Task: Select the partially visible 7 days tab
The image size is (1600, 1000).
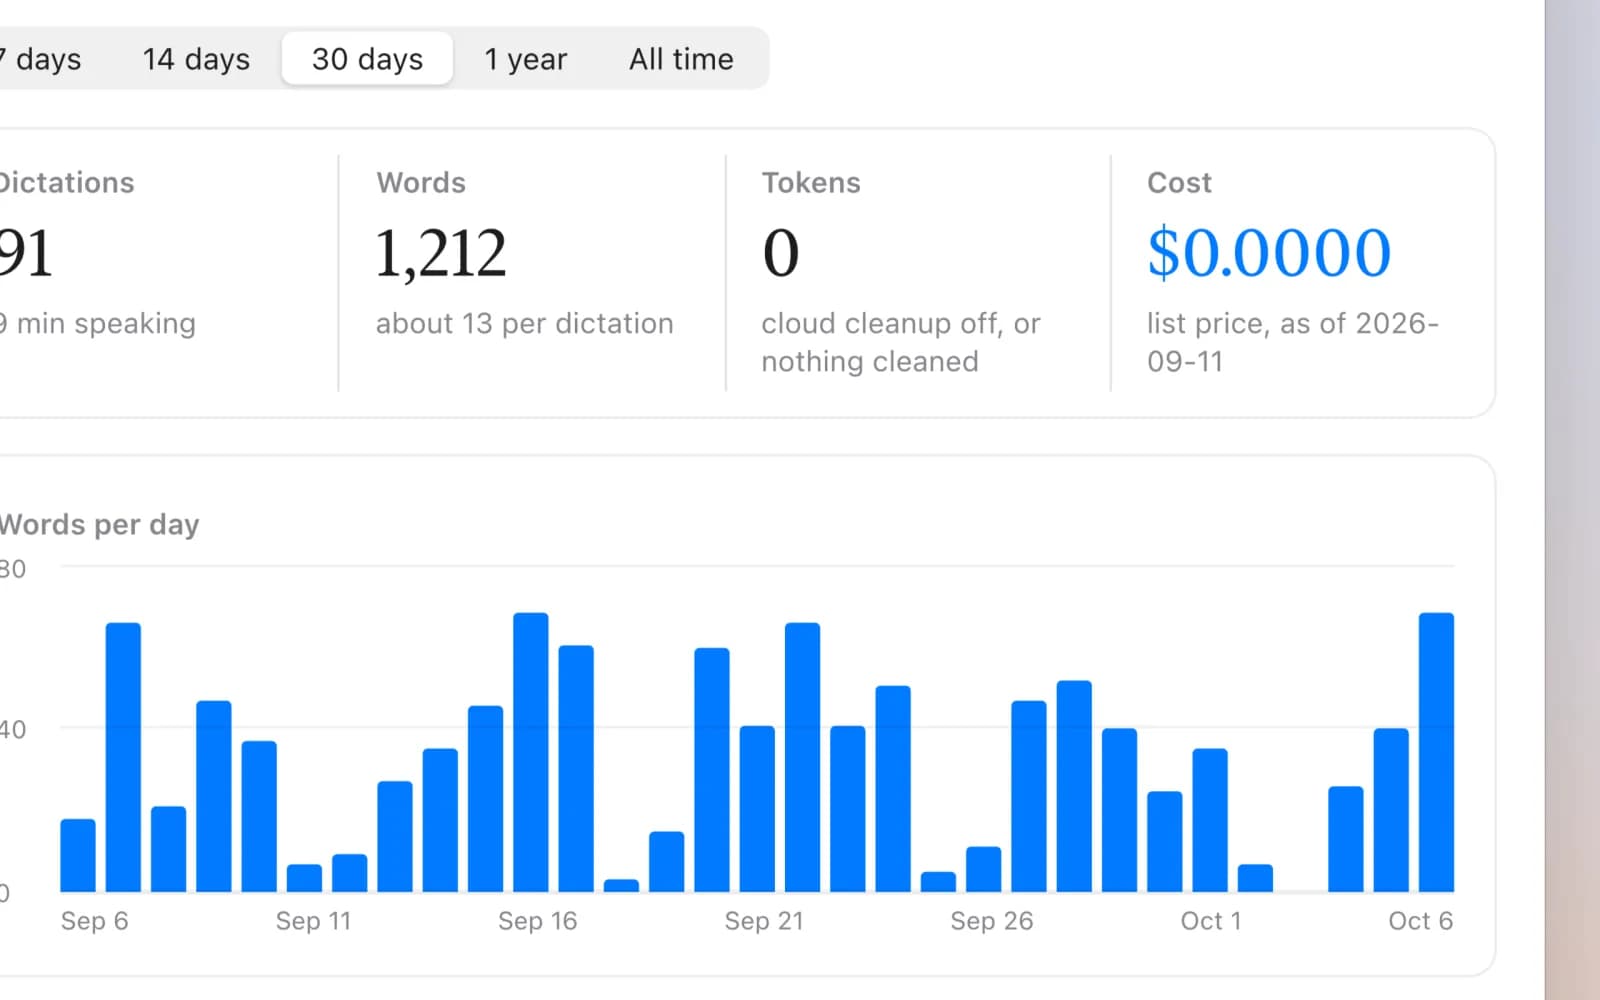Action: coord(42,59)
